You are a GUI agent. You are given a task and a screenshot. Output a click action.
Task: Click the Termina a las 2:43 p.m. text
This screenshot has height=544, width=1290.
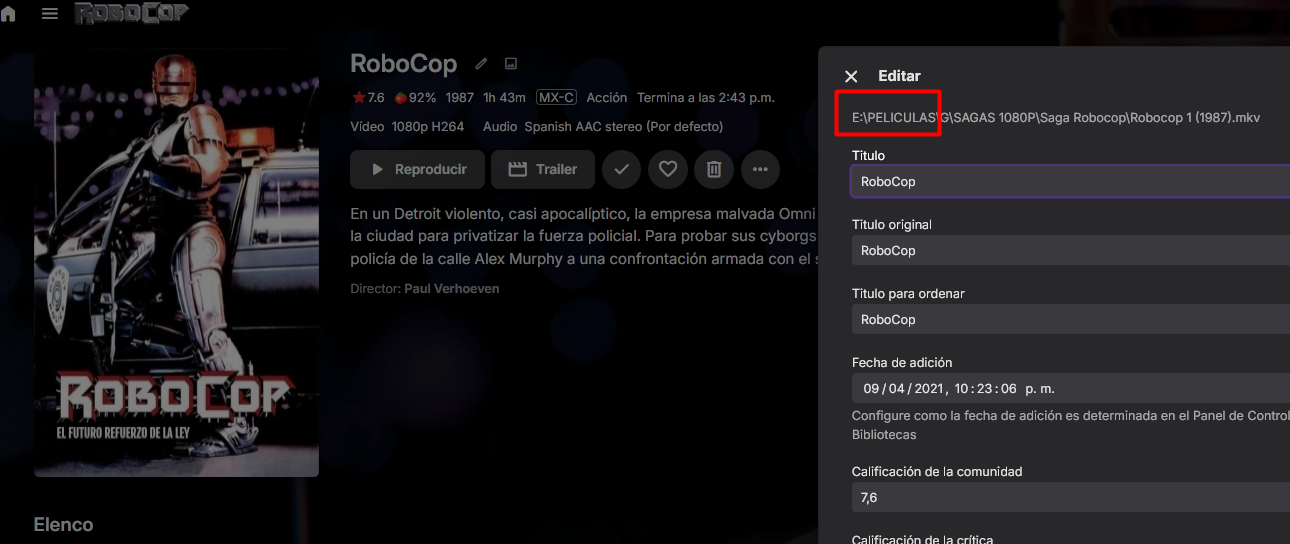tap(706, 98)
